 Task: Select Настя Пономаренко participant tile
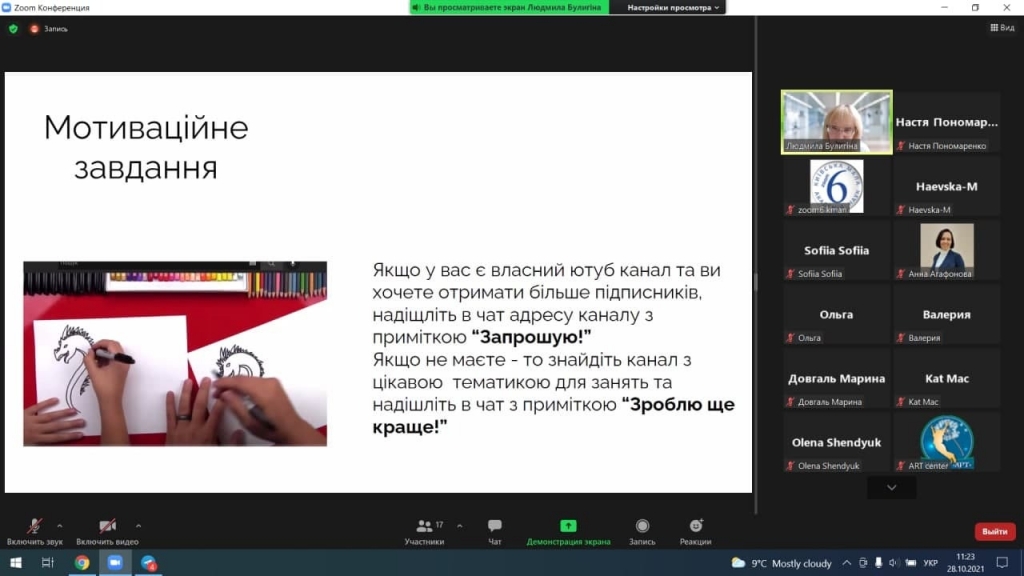[947, 122]
